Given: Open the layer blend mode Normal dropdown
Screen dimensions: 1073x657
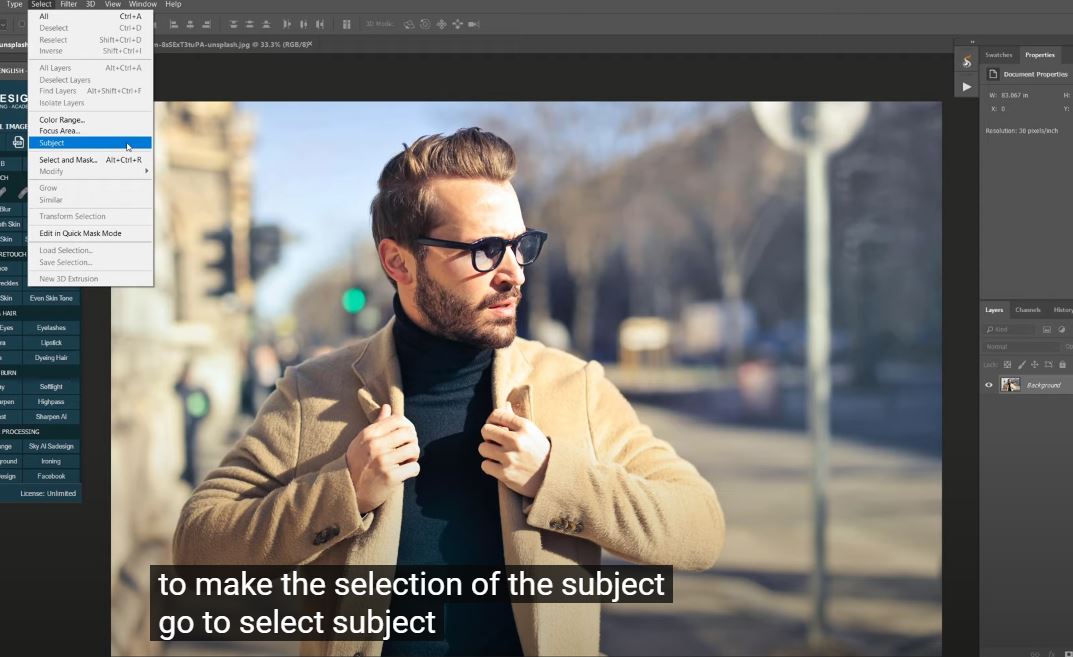Looking at the screenshot, I should (1020, 347).
